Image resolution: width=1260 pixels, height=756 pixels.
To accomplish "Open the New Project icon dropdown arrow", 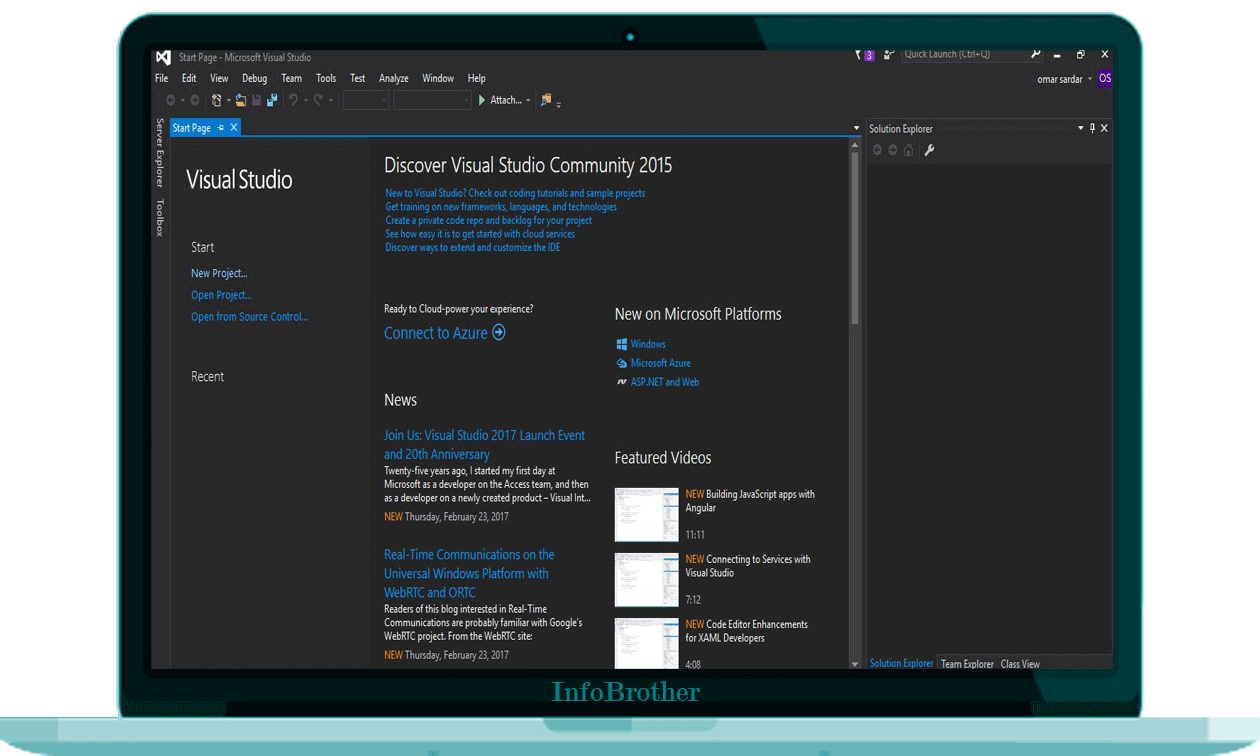I will coord(229,101).
